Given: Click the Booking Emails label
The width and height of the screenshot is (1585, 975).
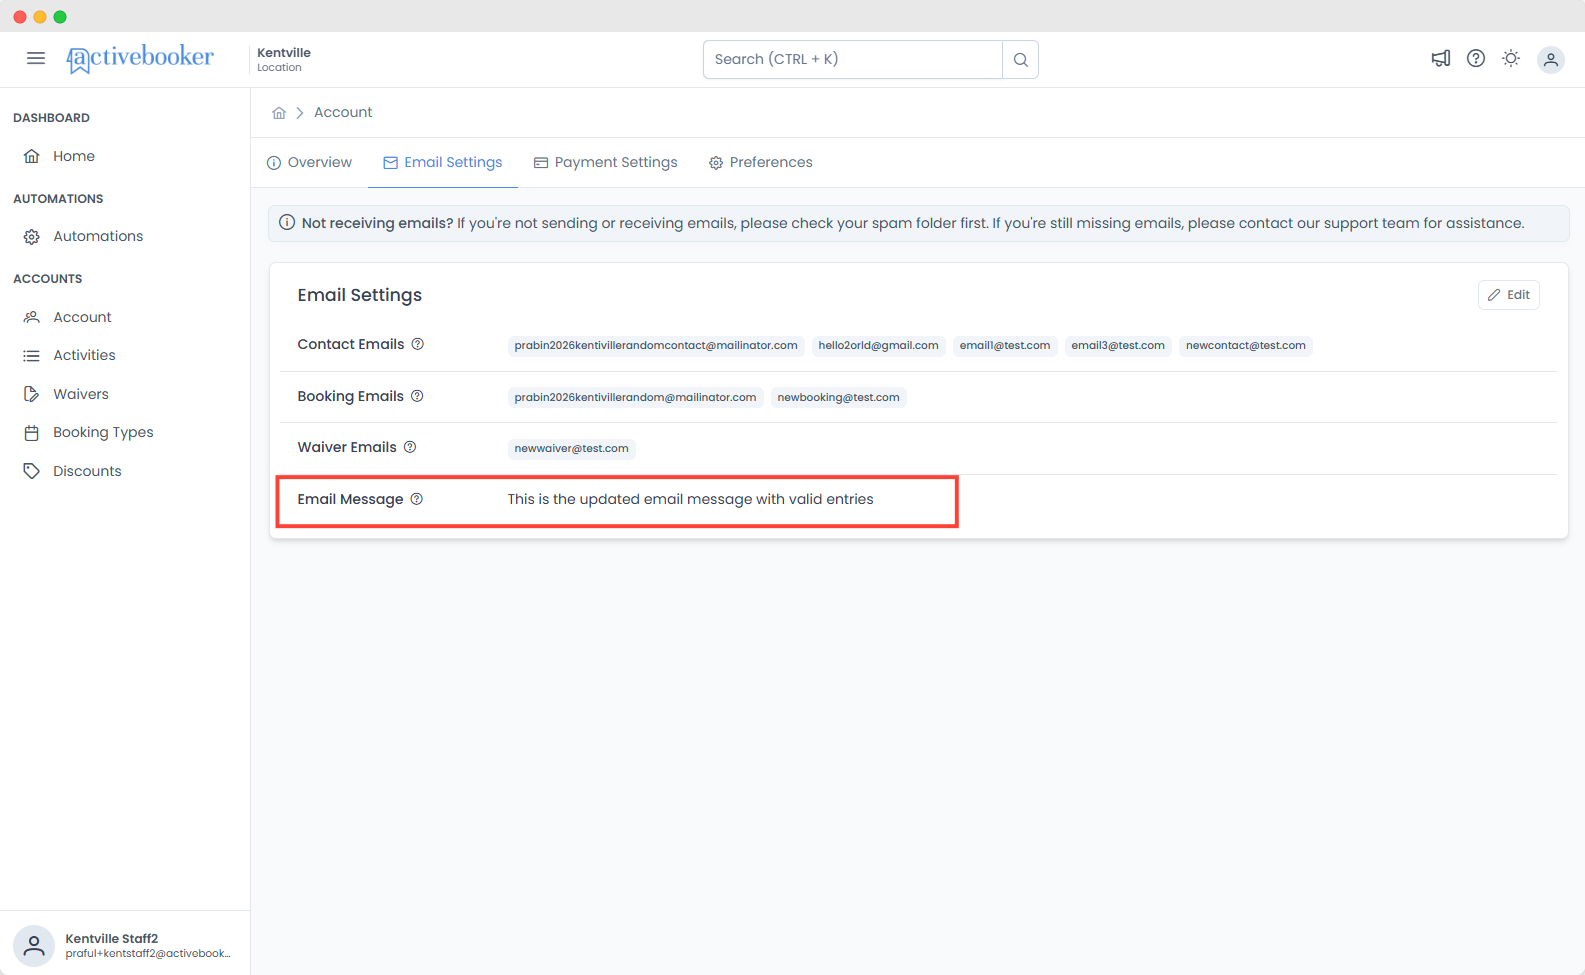Looking at the screenshot, I should [x=351, y=396].
